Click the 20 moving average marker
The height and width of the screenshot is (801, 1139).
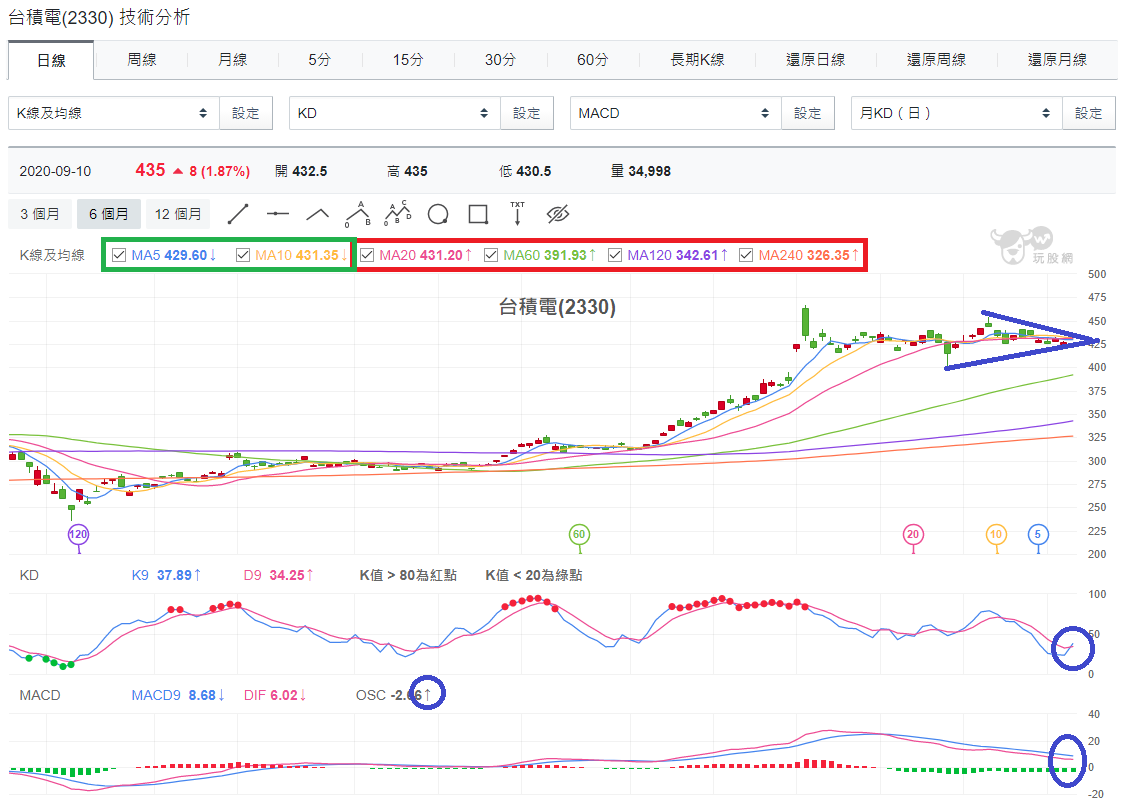tap(913, 534)
